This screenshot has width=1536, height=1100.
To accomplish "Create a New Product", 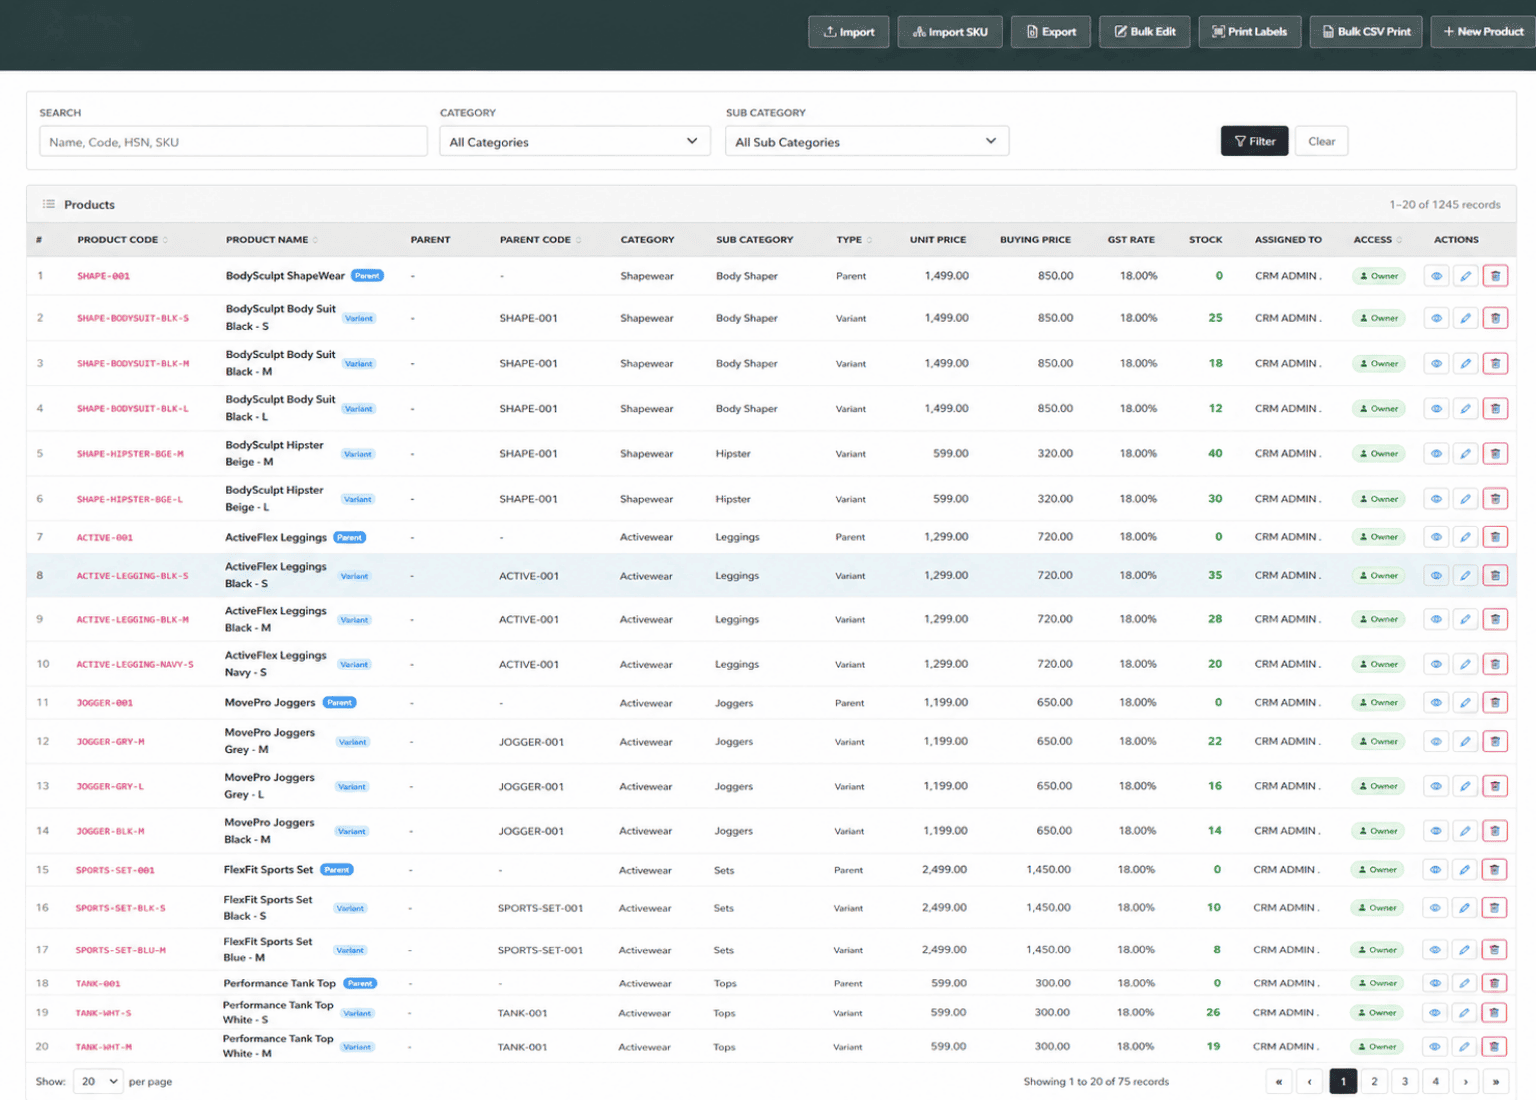I will (x=1484, y=32).
